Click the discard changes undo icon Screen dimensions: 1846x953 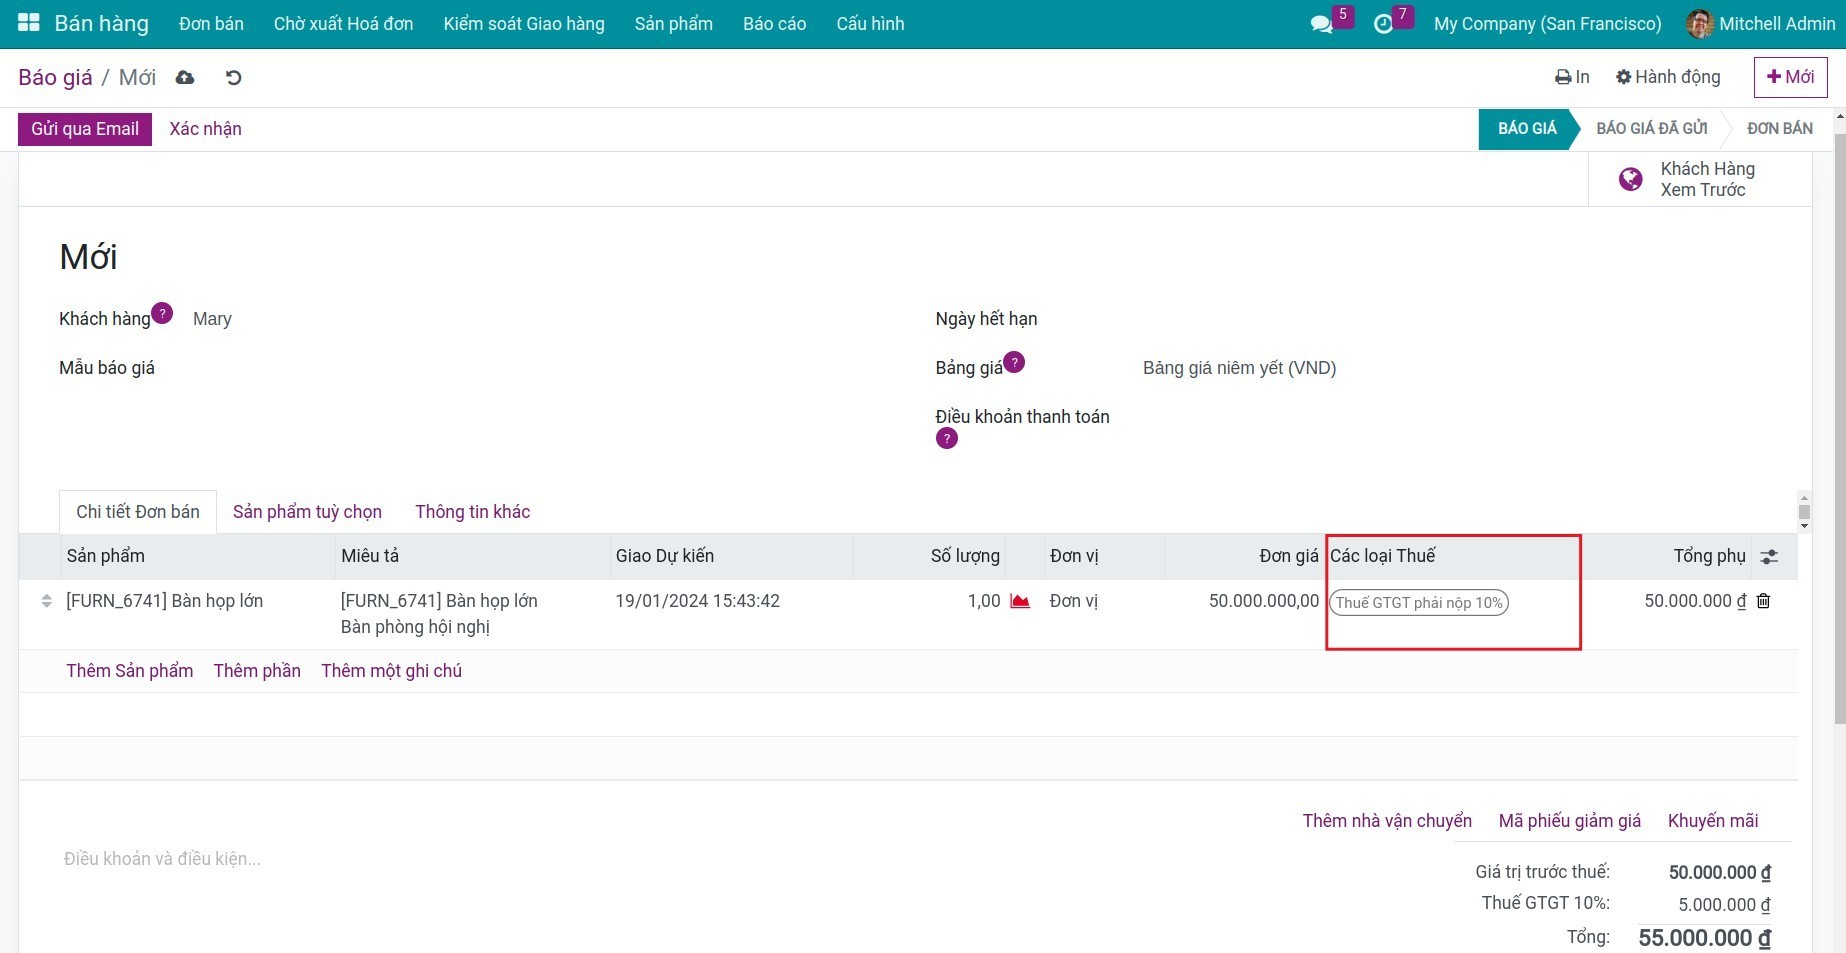tap(234, 78)
